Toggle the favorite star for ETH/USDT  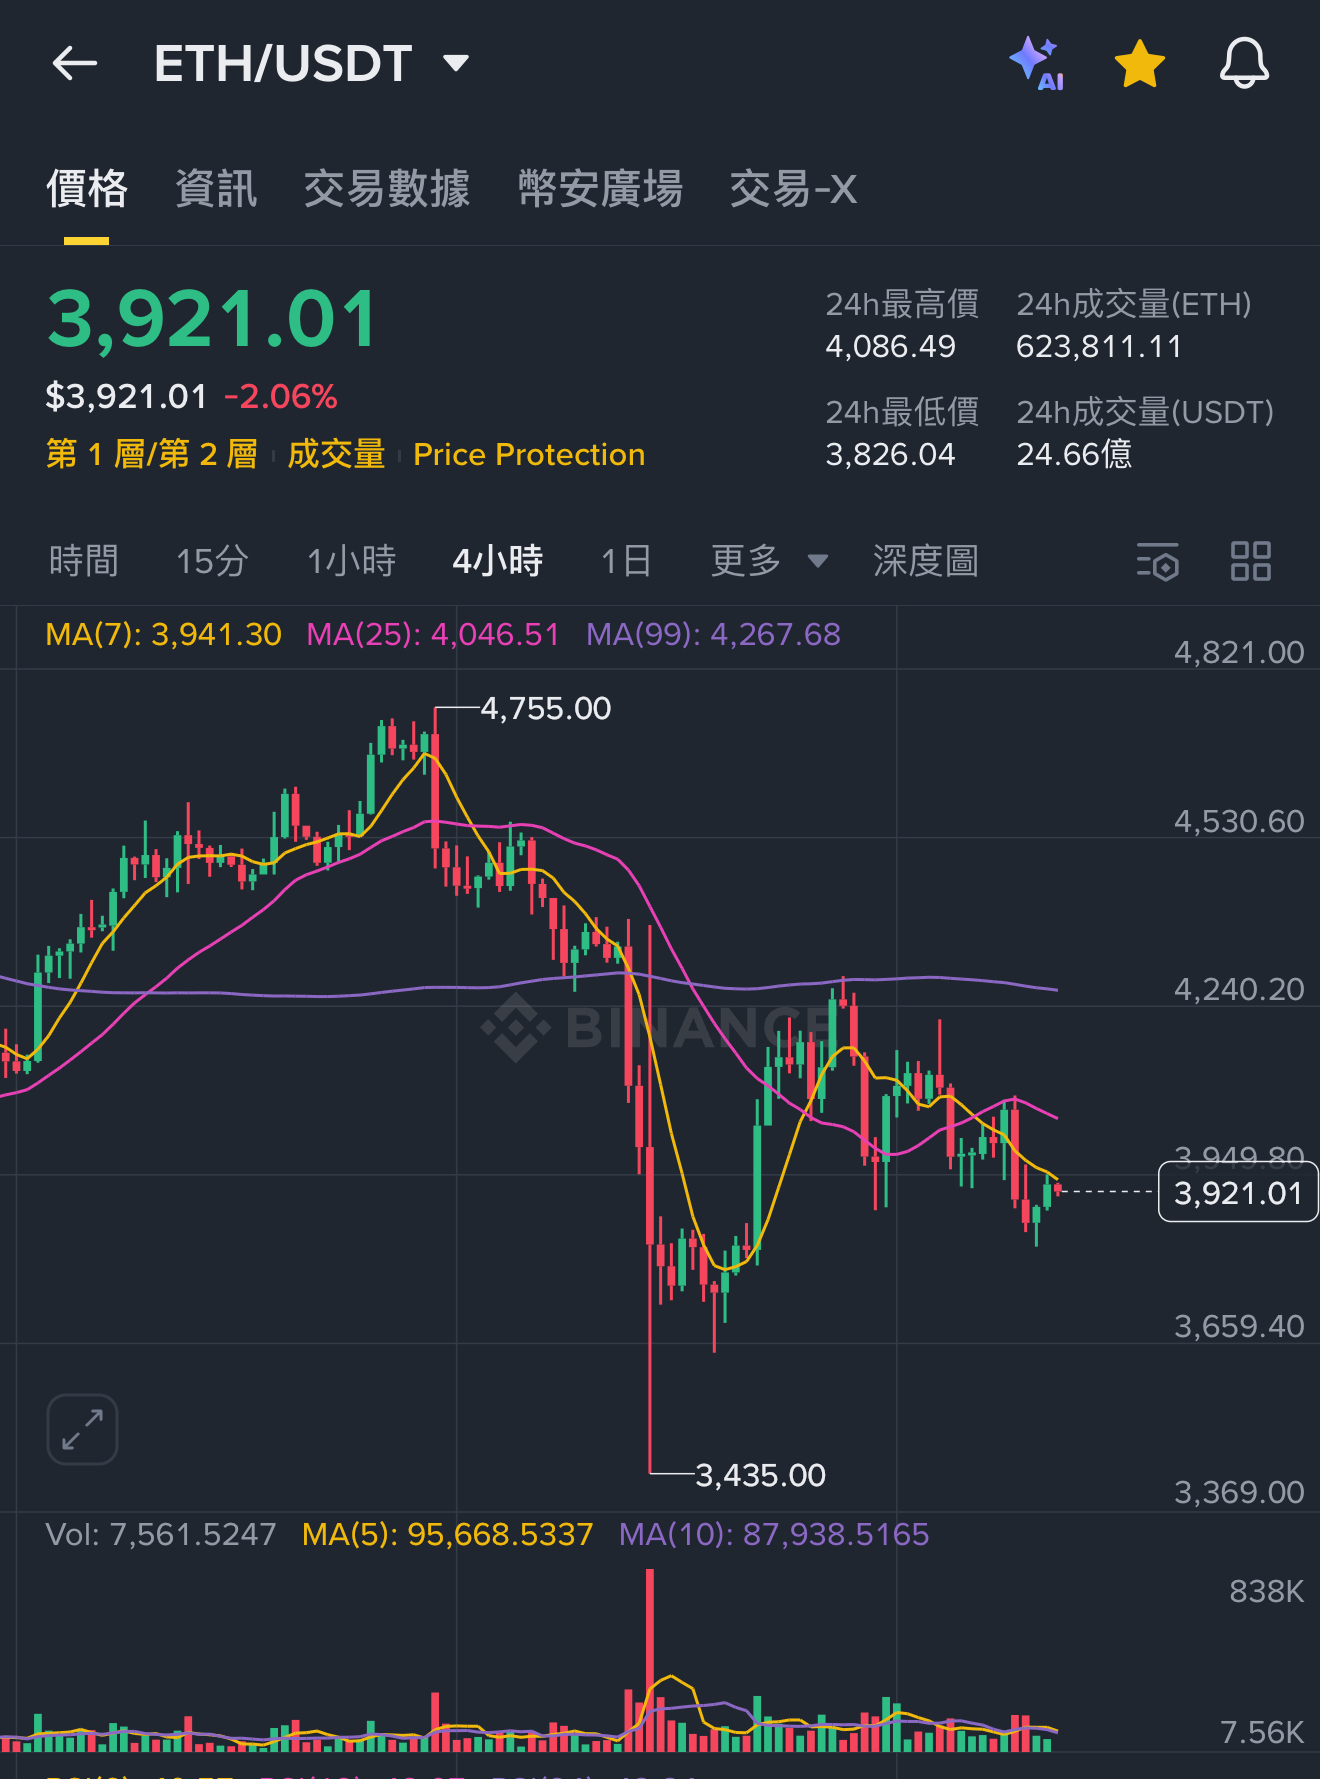click(1139, 64)
